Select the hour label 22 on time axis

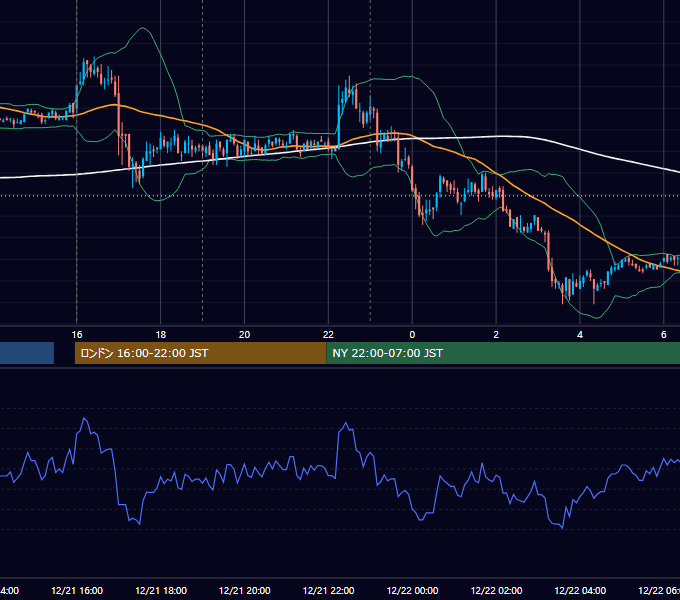[x=328, y=335]
